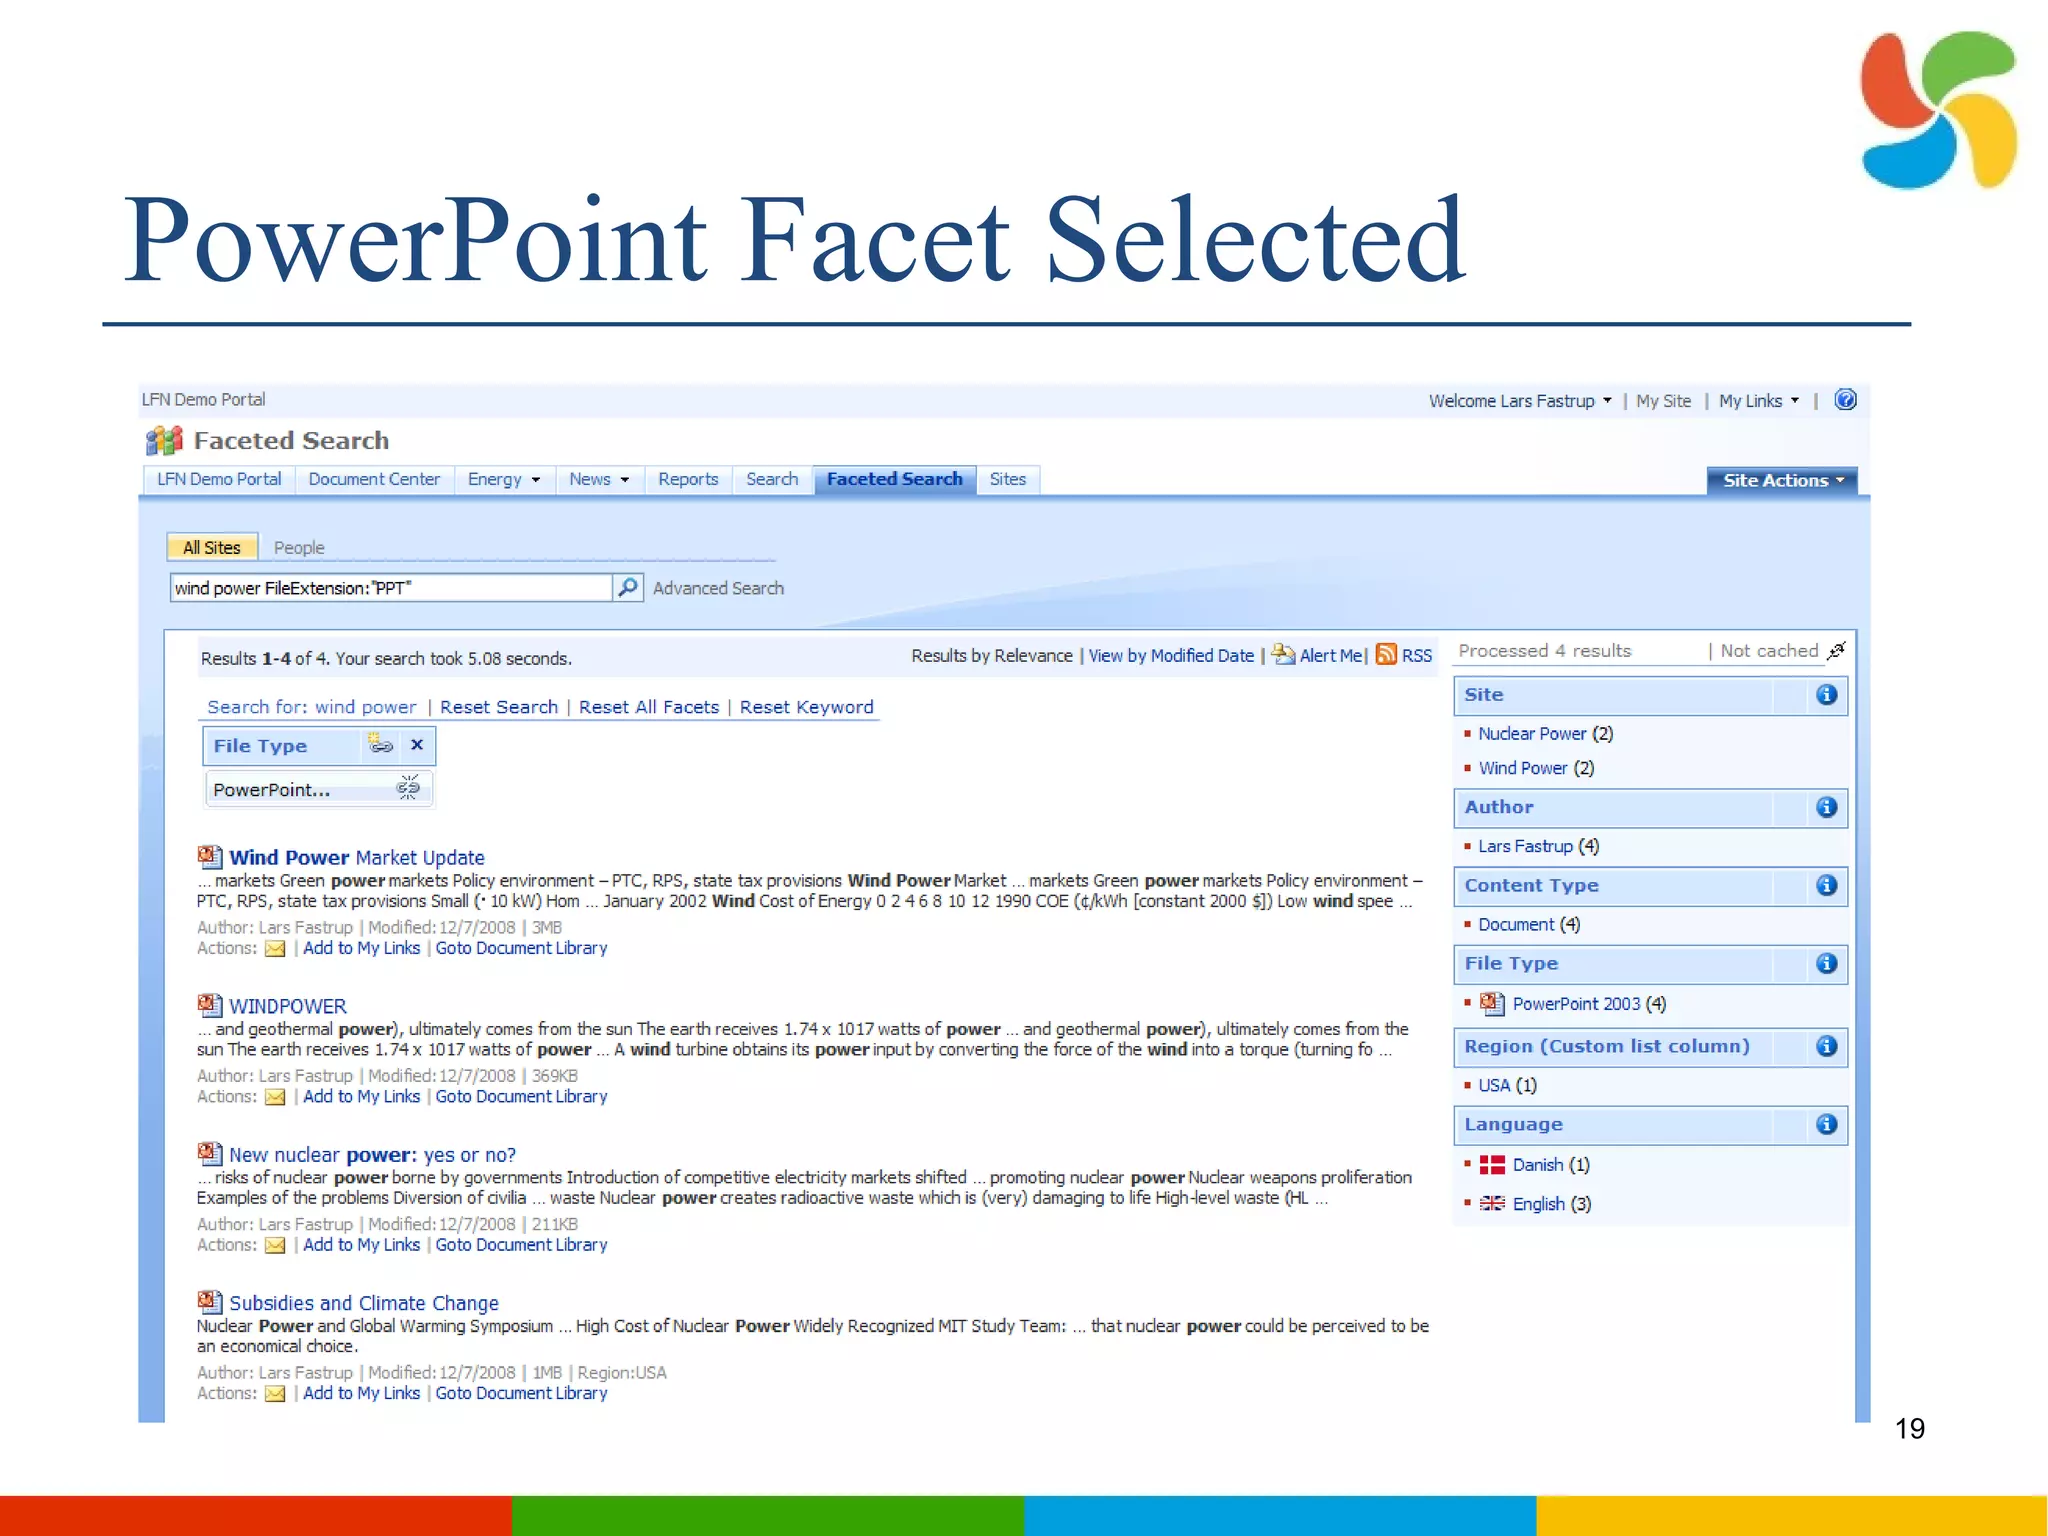Viewport: 2048px width, 1536px height.
Task: Switch to the People search scope
Action: (299, 547)
